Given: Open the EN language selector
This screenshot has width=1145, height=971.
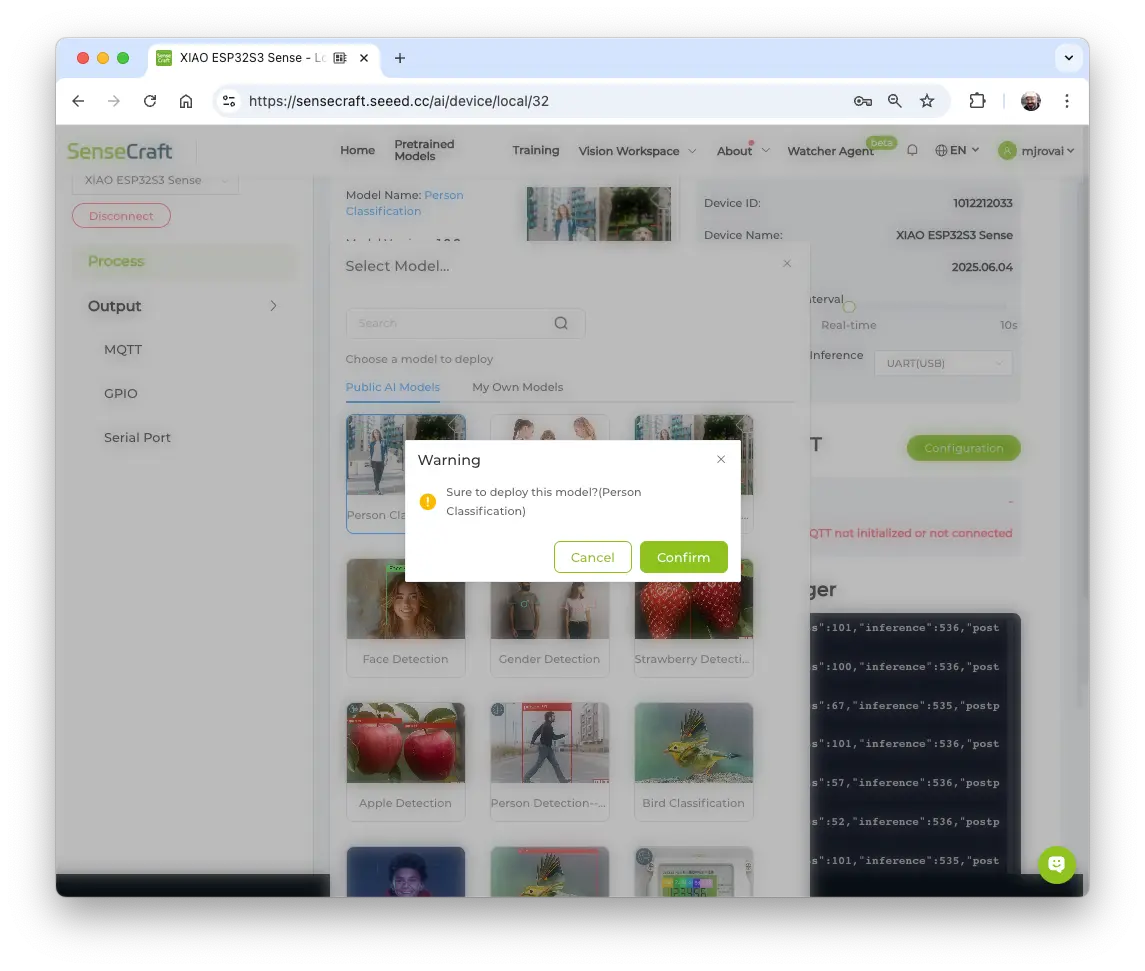Looking at the screenshot, I should point(957,150).
